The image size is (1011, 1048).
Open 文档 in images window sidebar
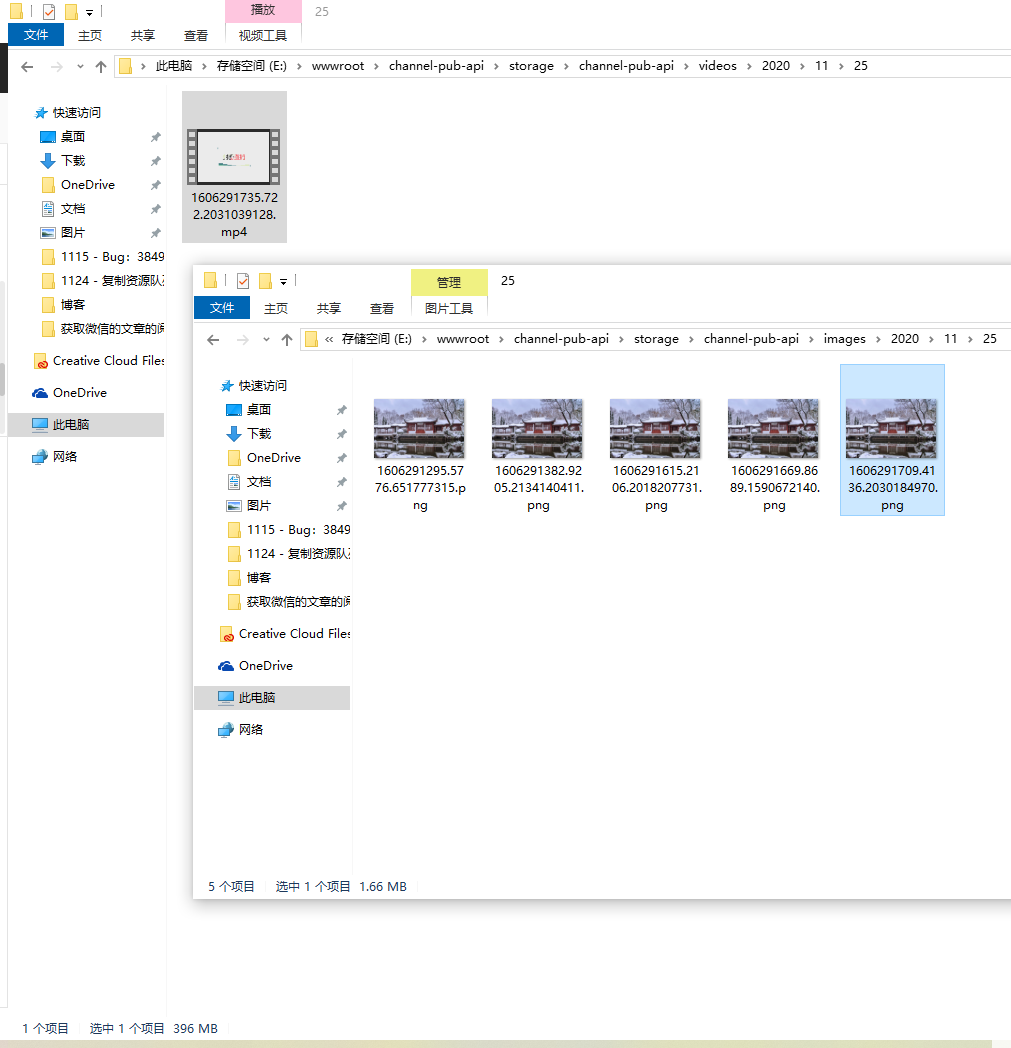[x=258, y=483]
